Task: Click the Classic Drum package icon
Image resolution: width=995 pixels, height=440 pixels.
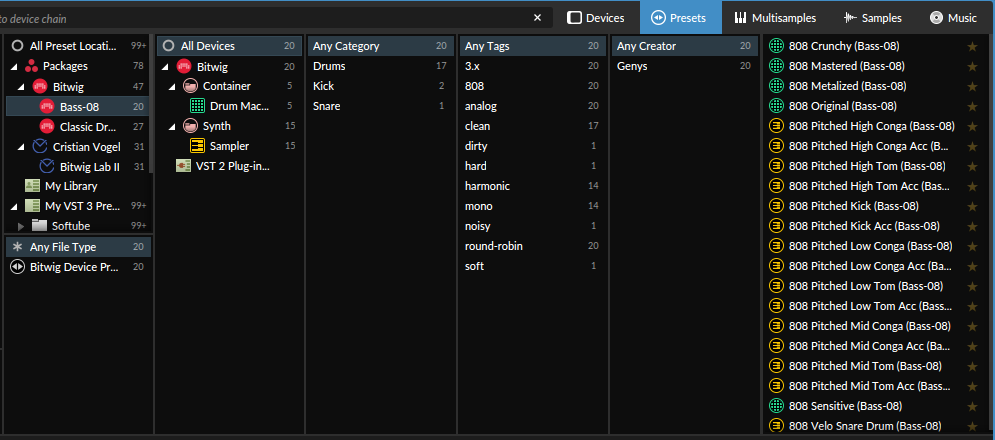Action: [47, 126]
